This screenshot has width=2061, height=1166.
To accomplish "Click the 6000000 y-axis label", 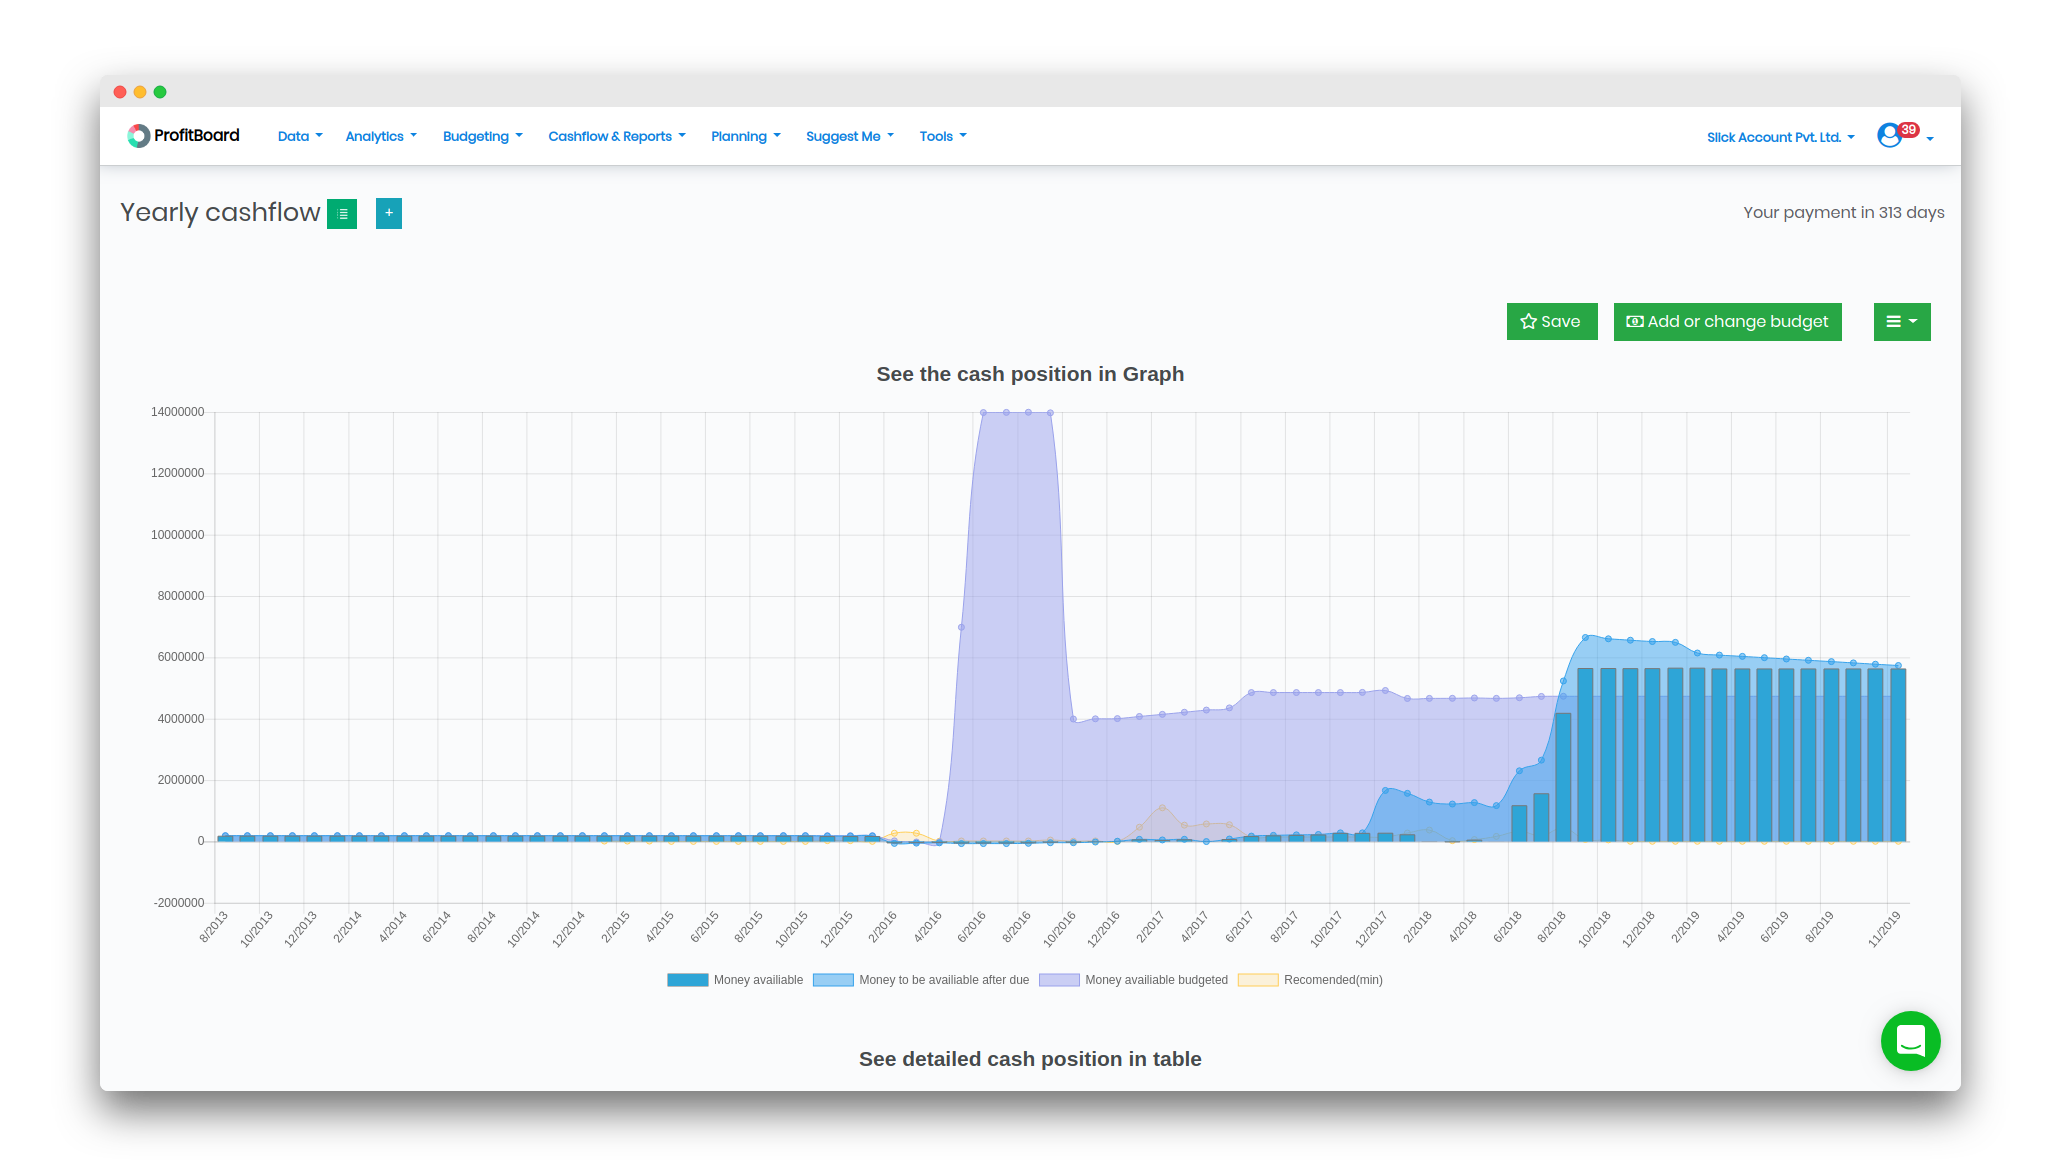I will [x=180, y=658].
